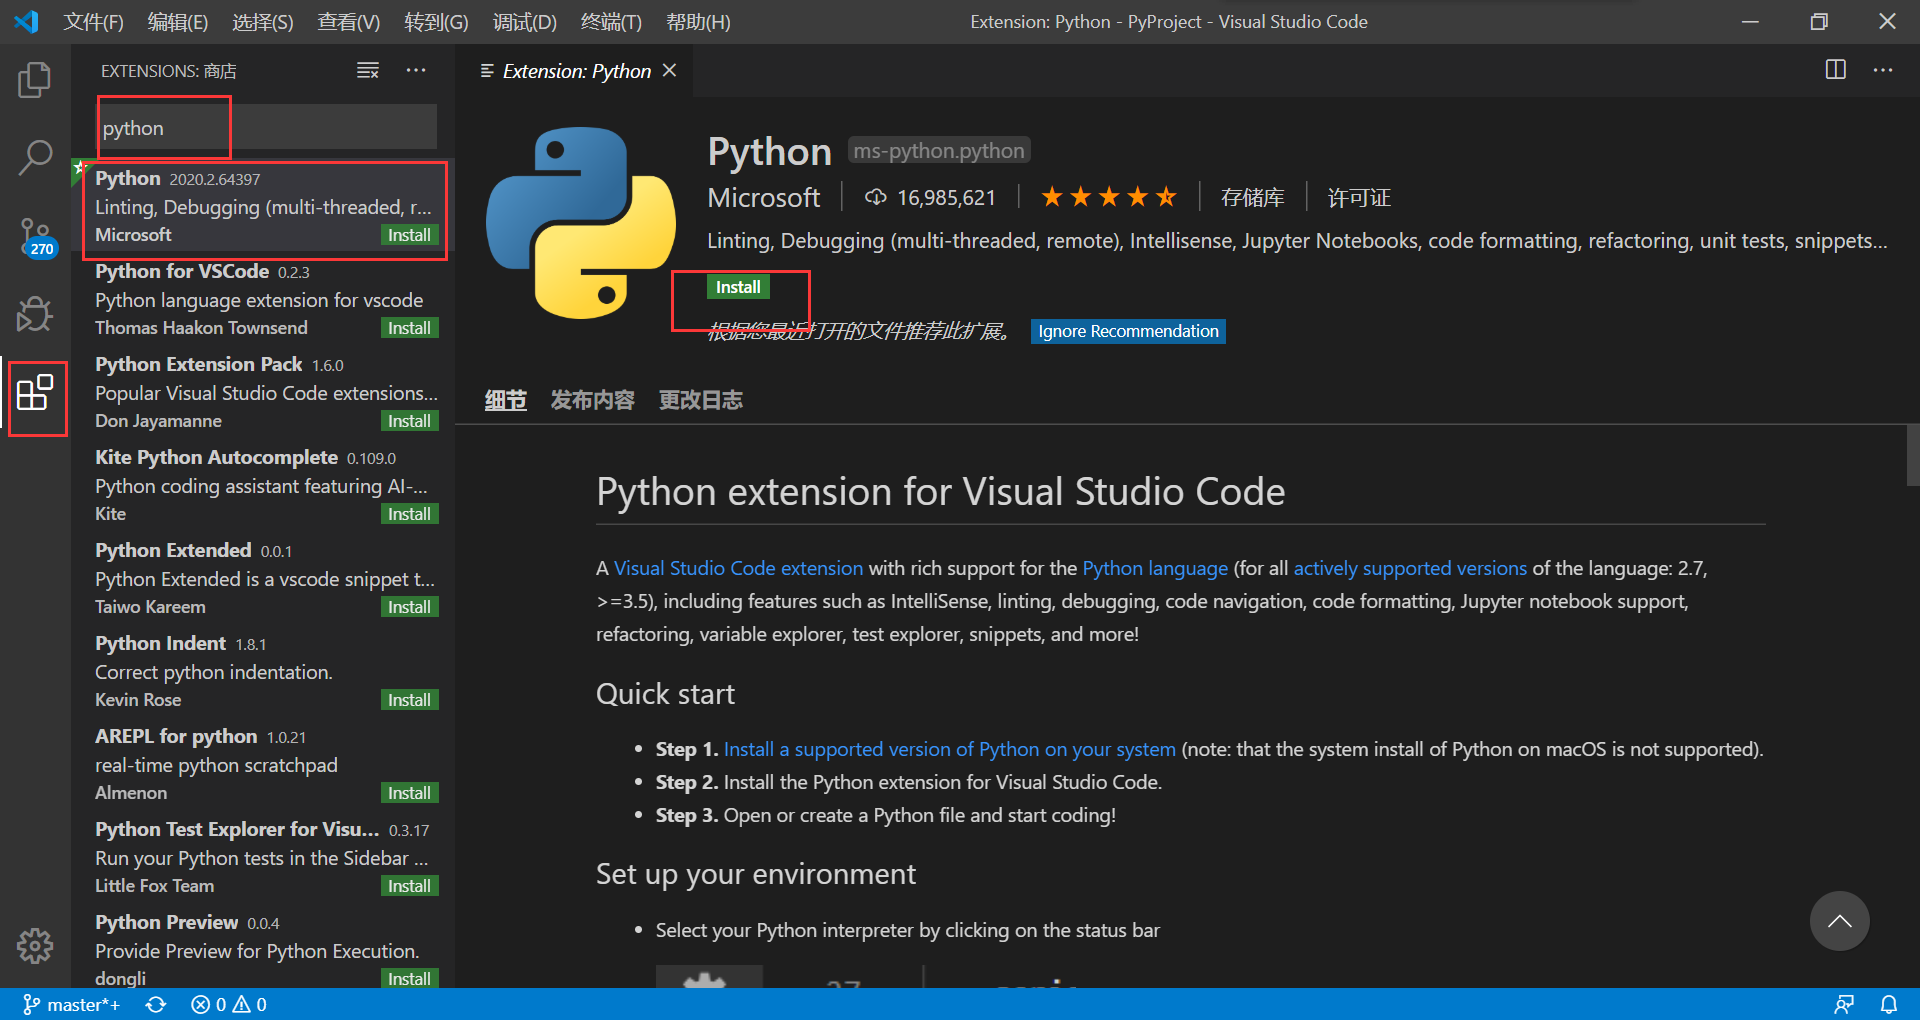1920x1020 pixels.
Task: Open the actively supported versions link
Action: click(1410, 568)
